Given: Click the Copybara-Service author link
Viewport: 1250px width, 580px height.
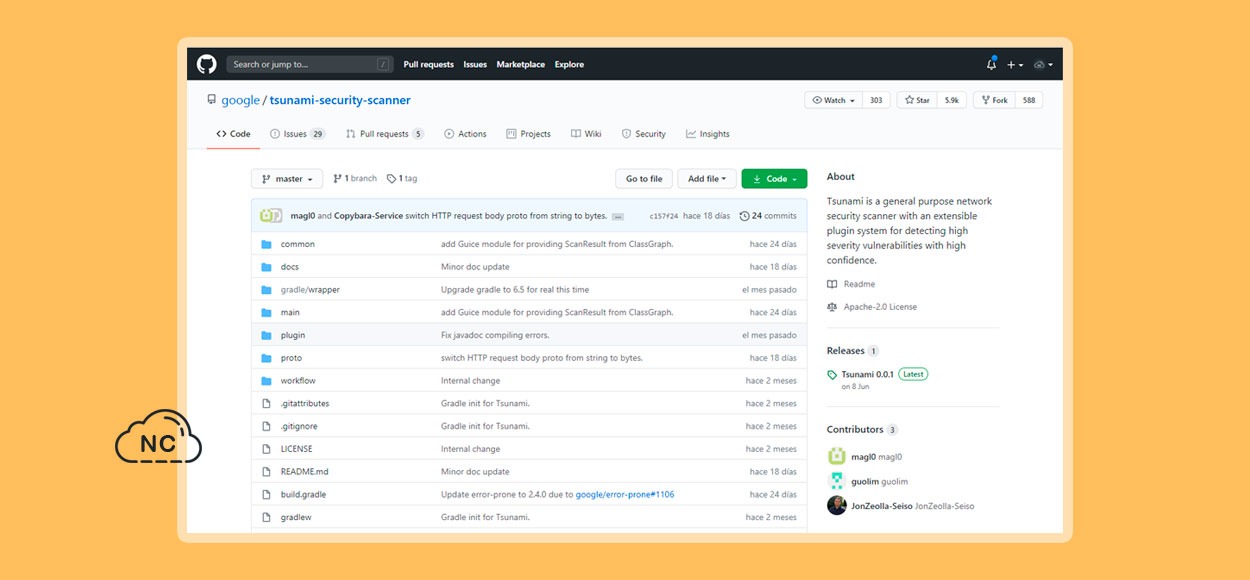Looking at the screenshot, I should [368, 216].
